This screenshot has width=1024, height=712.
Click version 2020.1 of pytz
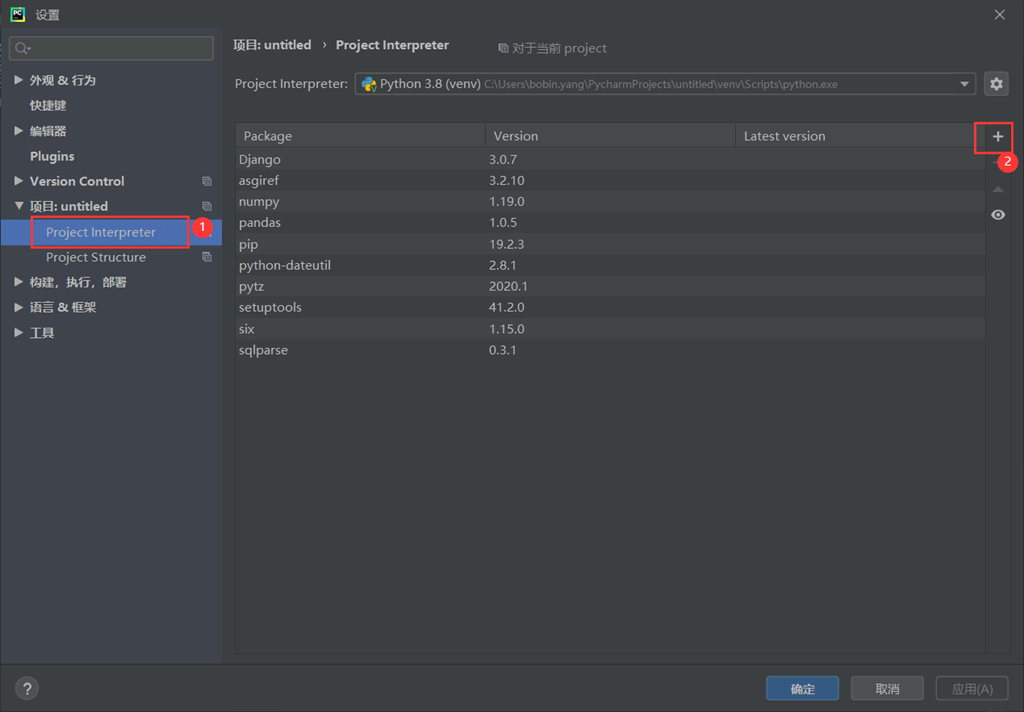click(x=508, y=286)
